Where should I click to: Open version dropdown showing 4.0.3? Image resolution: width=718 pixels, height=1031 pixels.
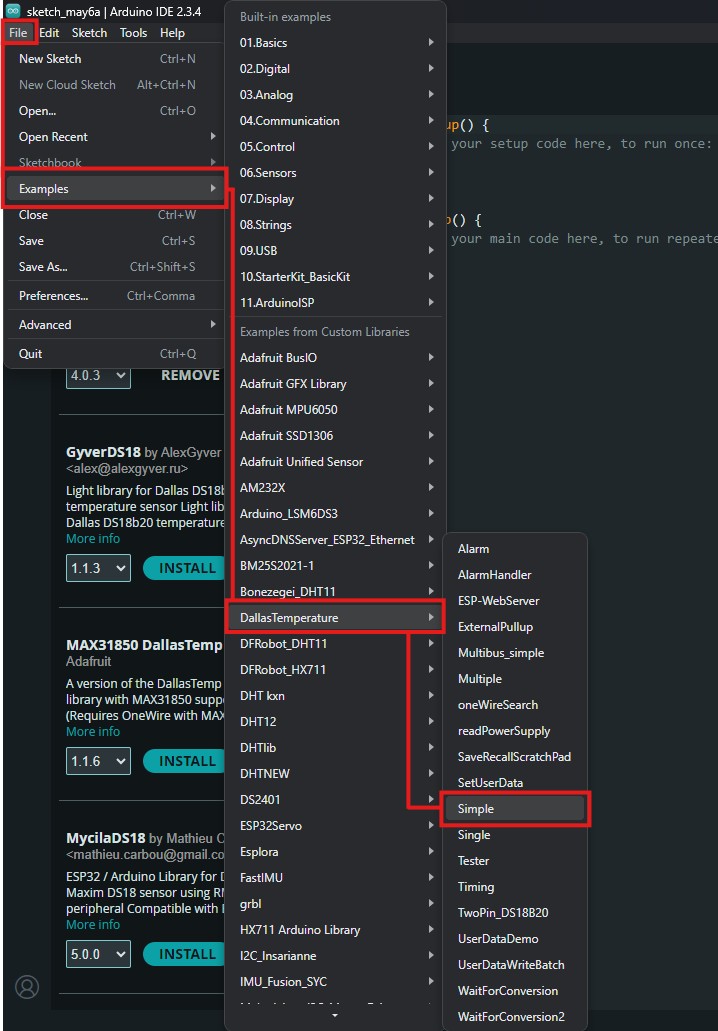coord(98,375)
